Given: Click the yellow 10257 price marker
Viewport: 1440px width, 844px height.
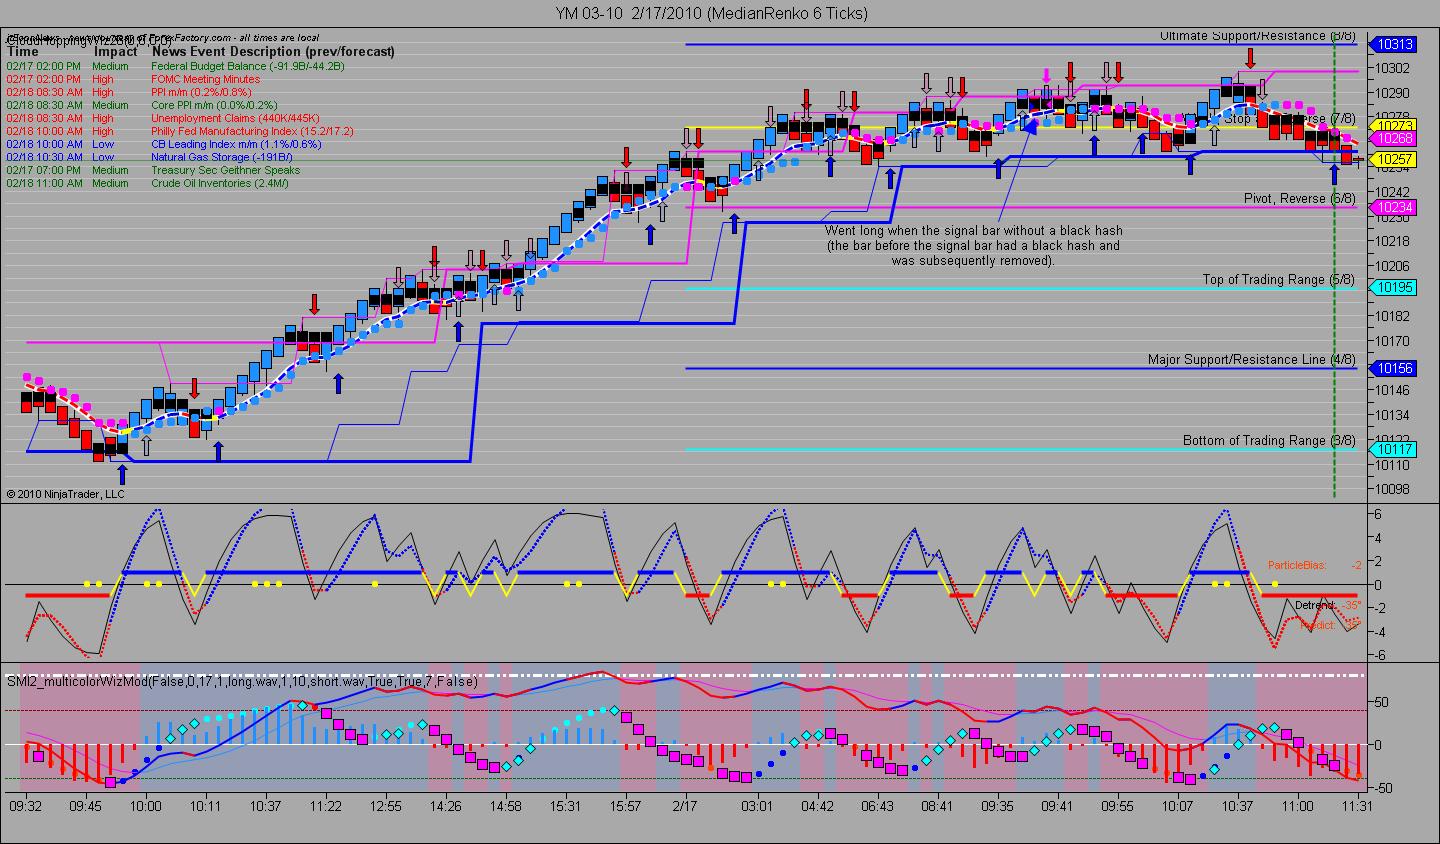Looking at the screenshot, I should 1393,159.
